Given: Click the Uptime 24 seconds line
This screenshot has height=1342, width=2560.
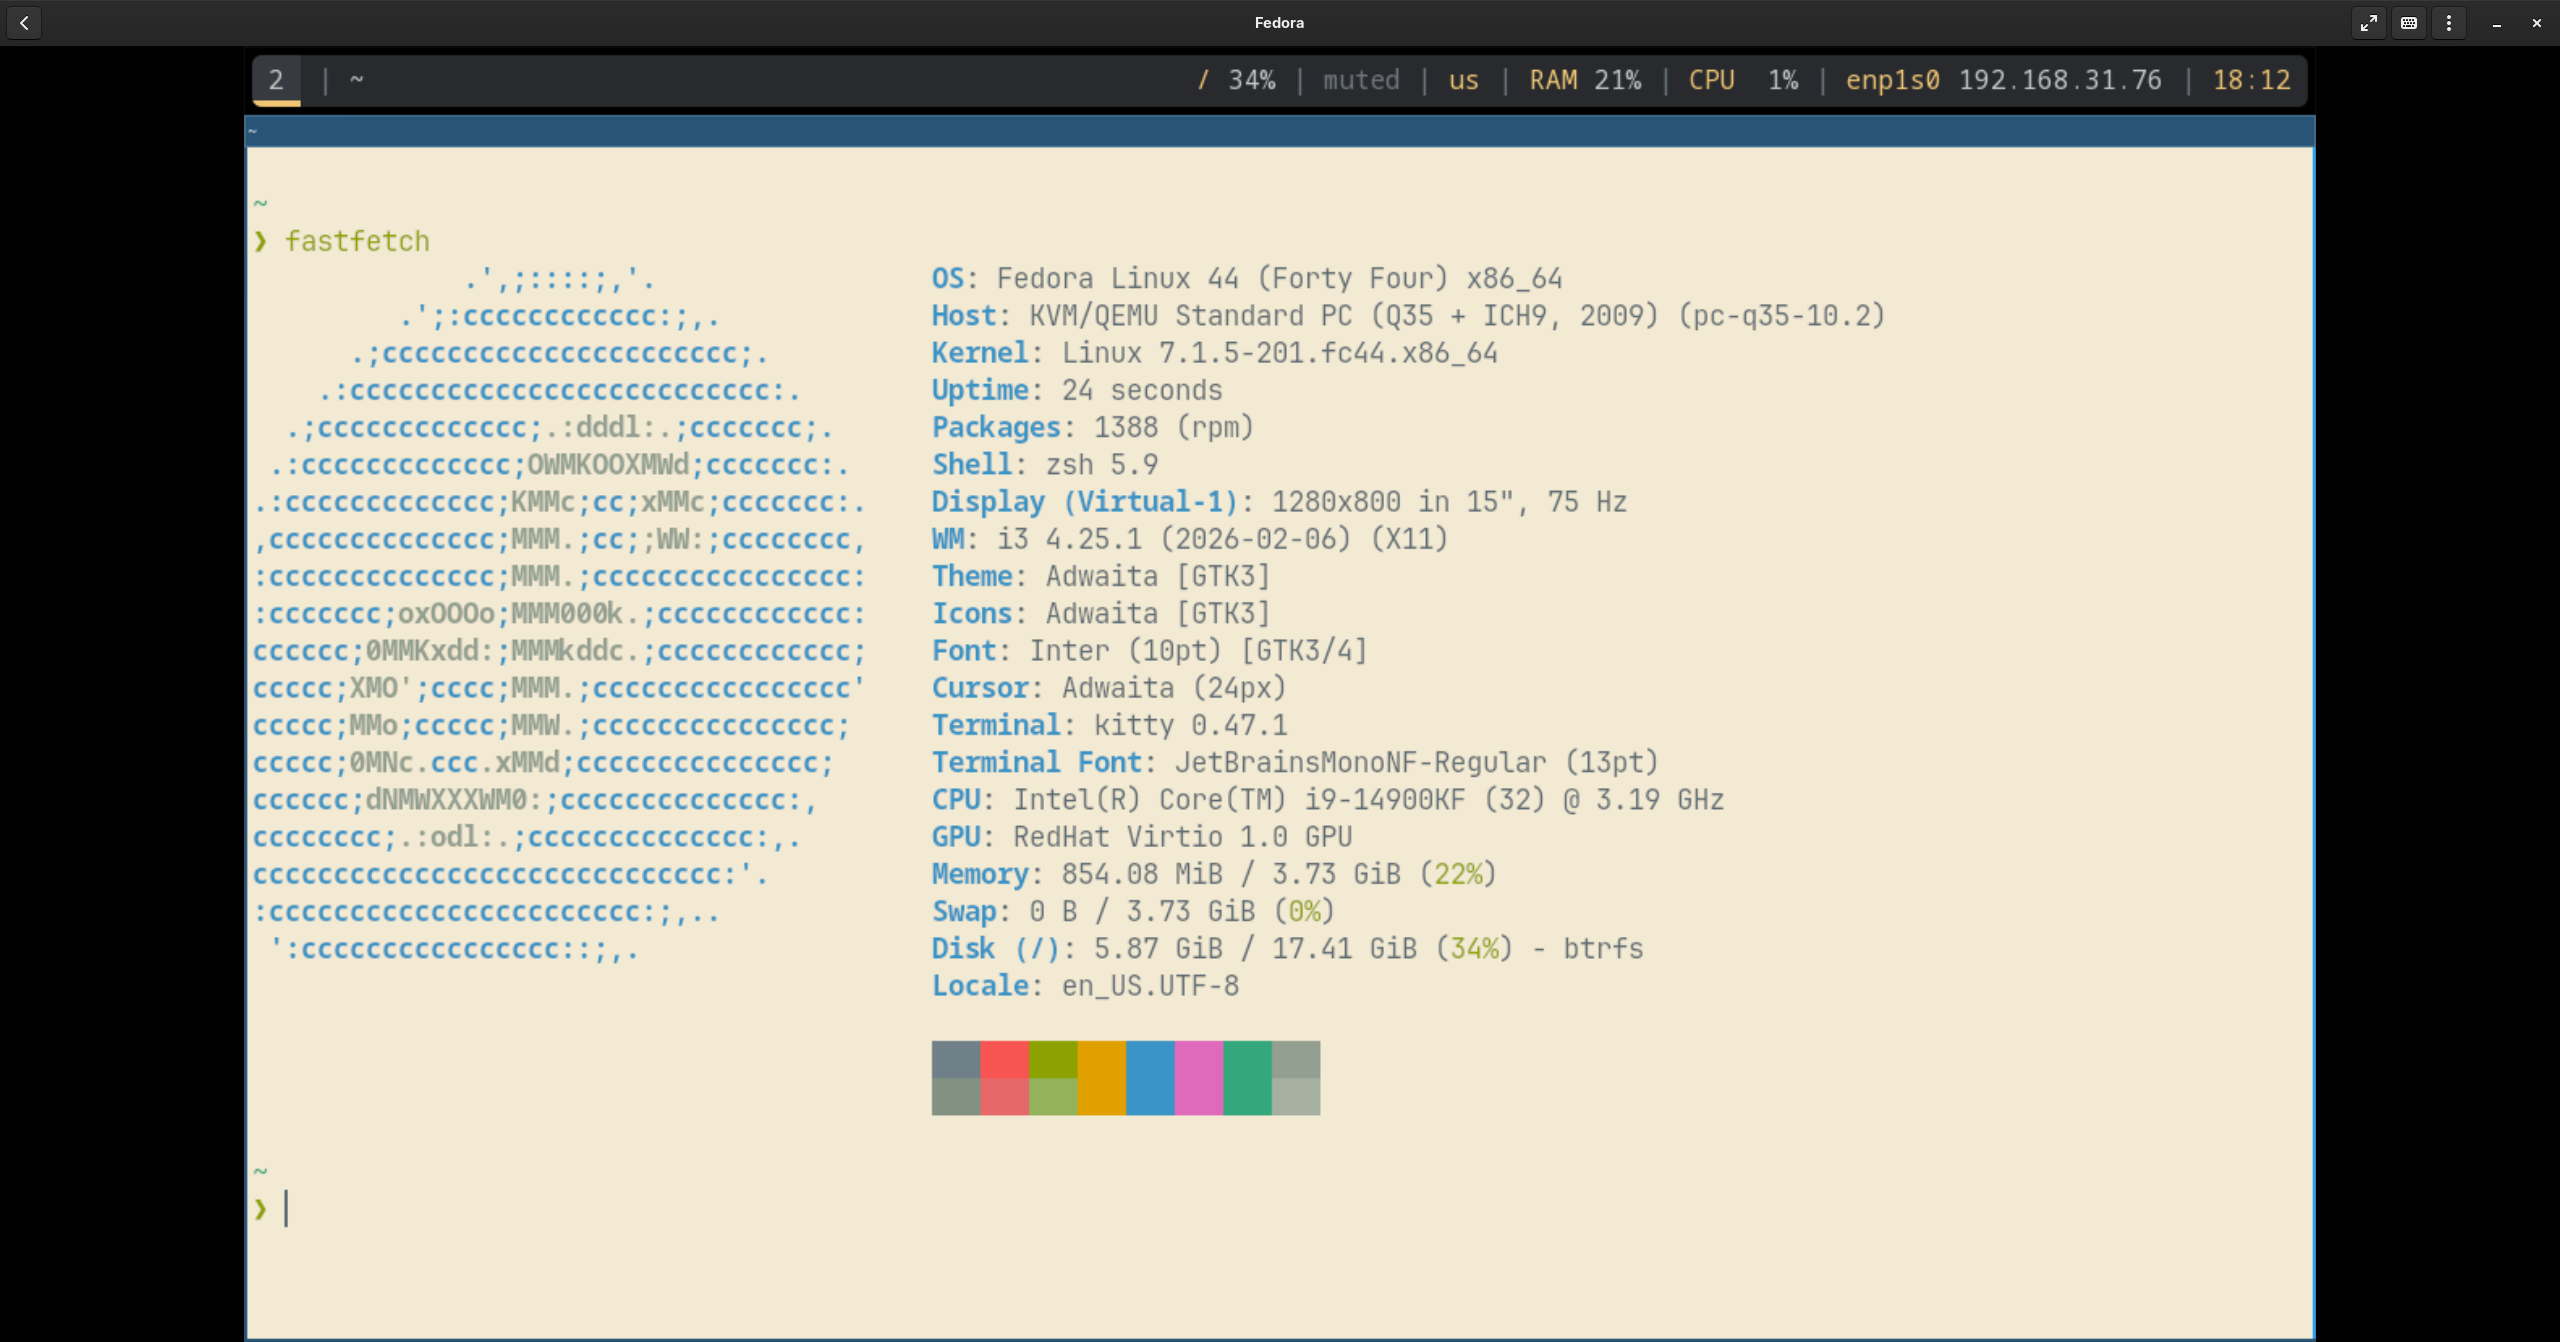Looking at the screenshot, I should click(1077, 390).
